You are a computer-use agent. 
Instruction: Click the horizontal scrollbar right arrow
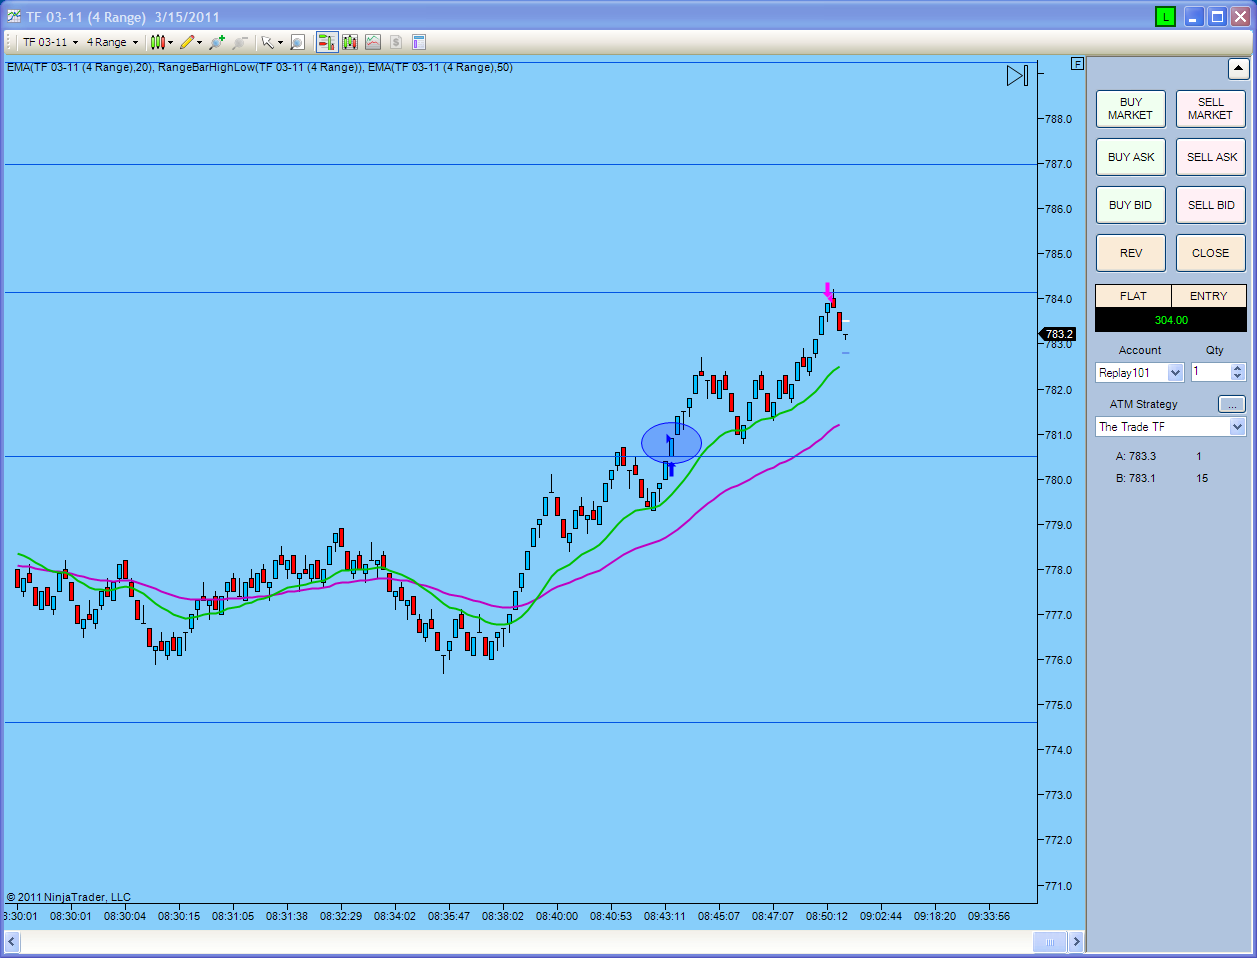tap(1076, 941)
